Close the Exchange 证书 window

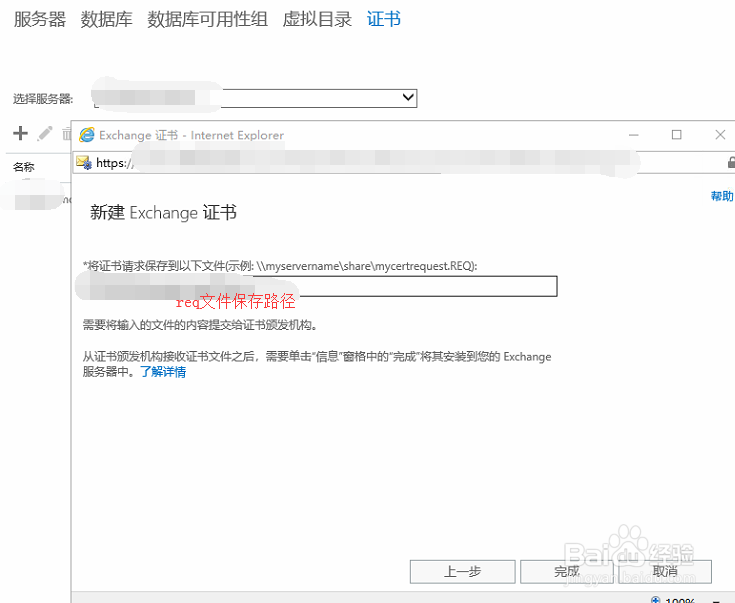click(720, 135)
